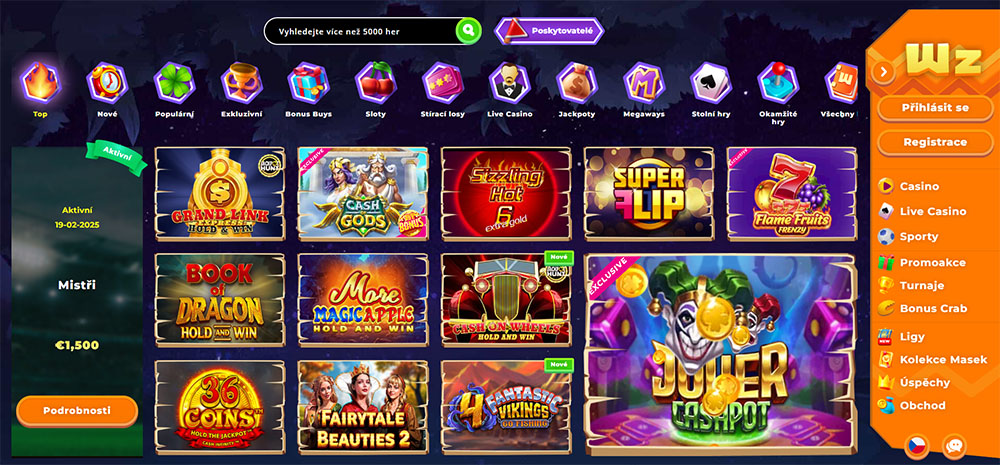
Task: Open the Nové alarm clock category
Action: [107, 83]
